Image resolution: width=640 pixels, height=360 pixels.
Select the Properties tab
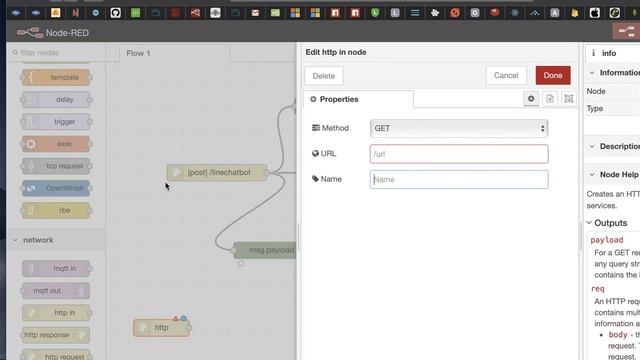click(x=358, y=99)
